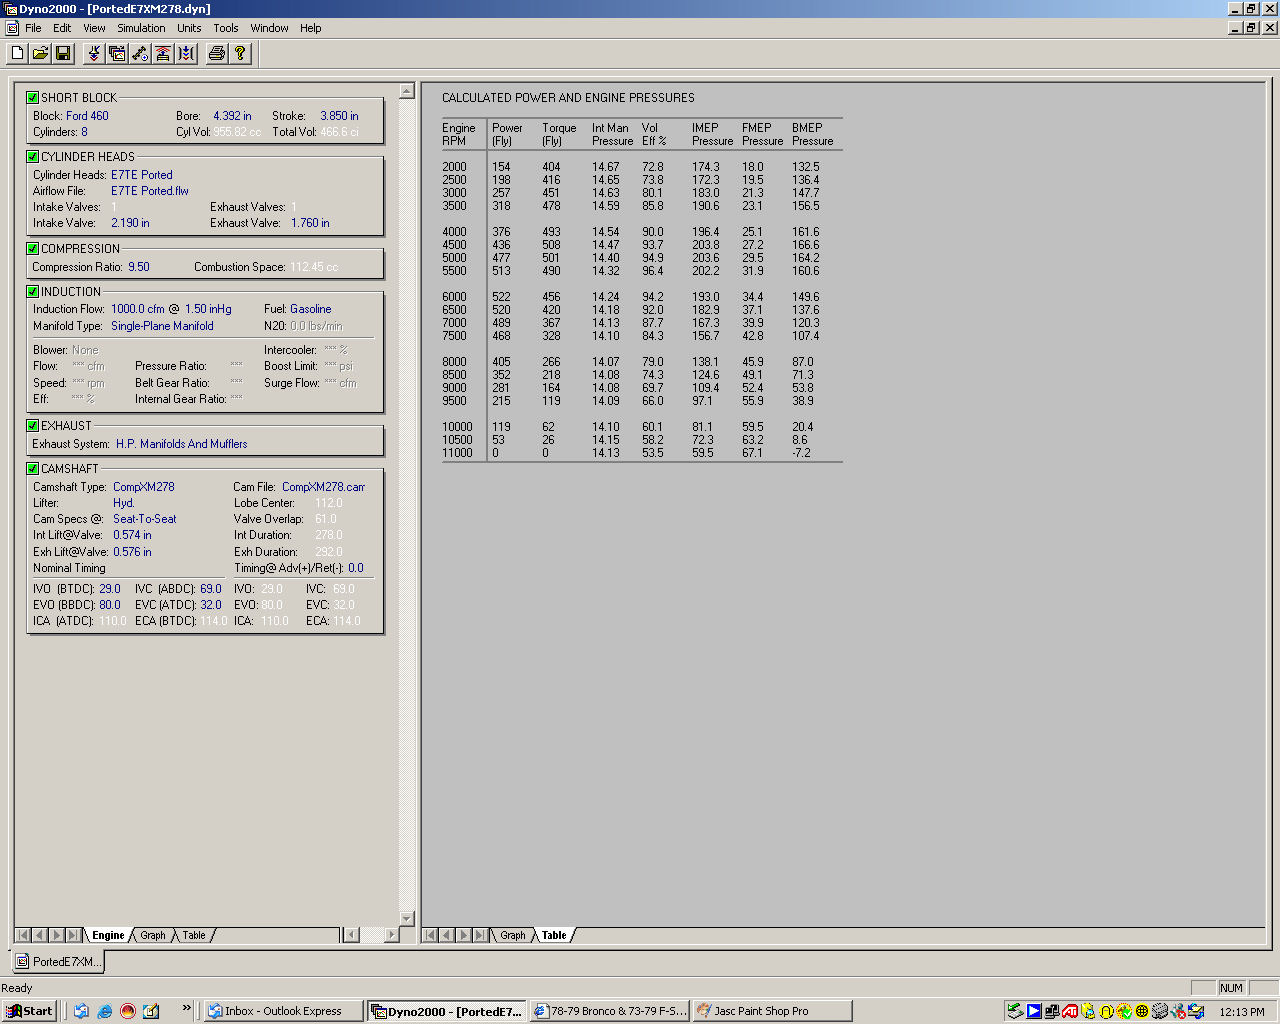Viewport: 1280px width, 1024px height.
Task: Click the Start button
Action: coord(29,1011)
